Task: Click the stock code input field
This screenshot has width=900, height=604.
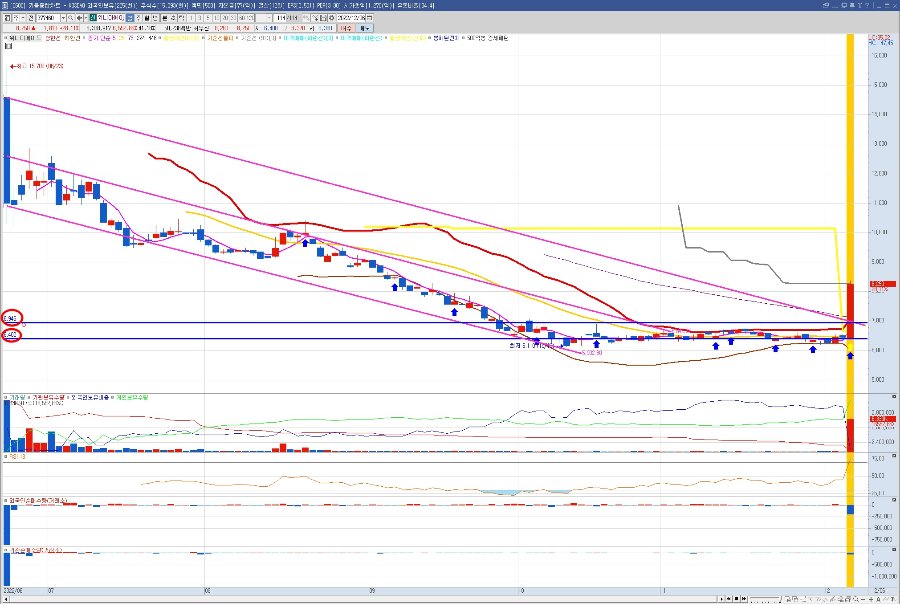Action: click(x=48, y=18)
